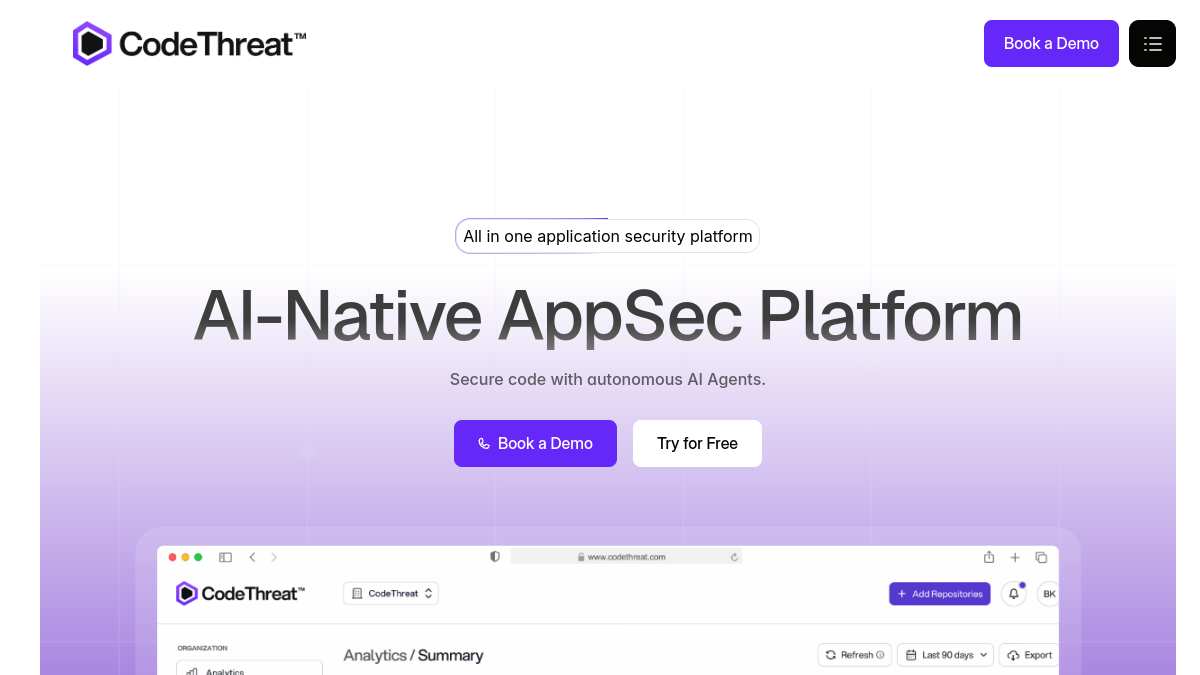
Task: Click the CodeThreat logo inside the dashboard preview
Action: click(x=240, y=593)
